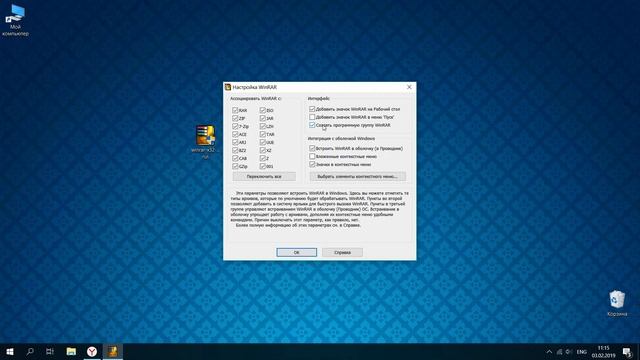Toggle the JAR association checkbox

(x=263, y=118)
